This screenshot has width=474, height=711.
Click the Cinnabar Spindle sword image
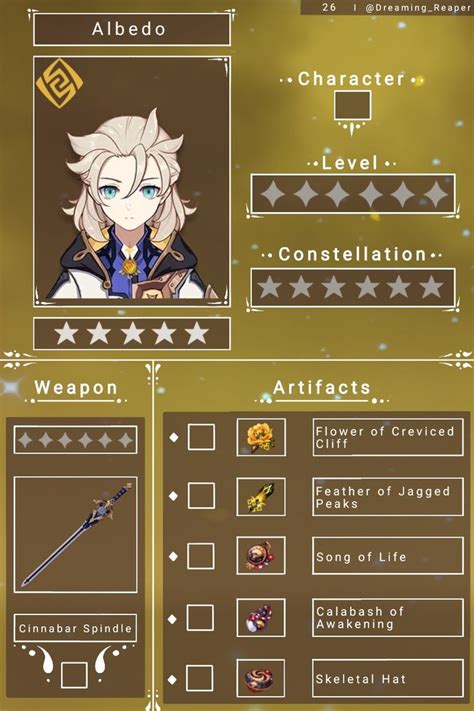pos(75,535)
